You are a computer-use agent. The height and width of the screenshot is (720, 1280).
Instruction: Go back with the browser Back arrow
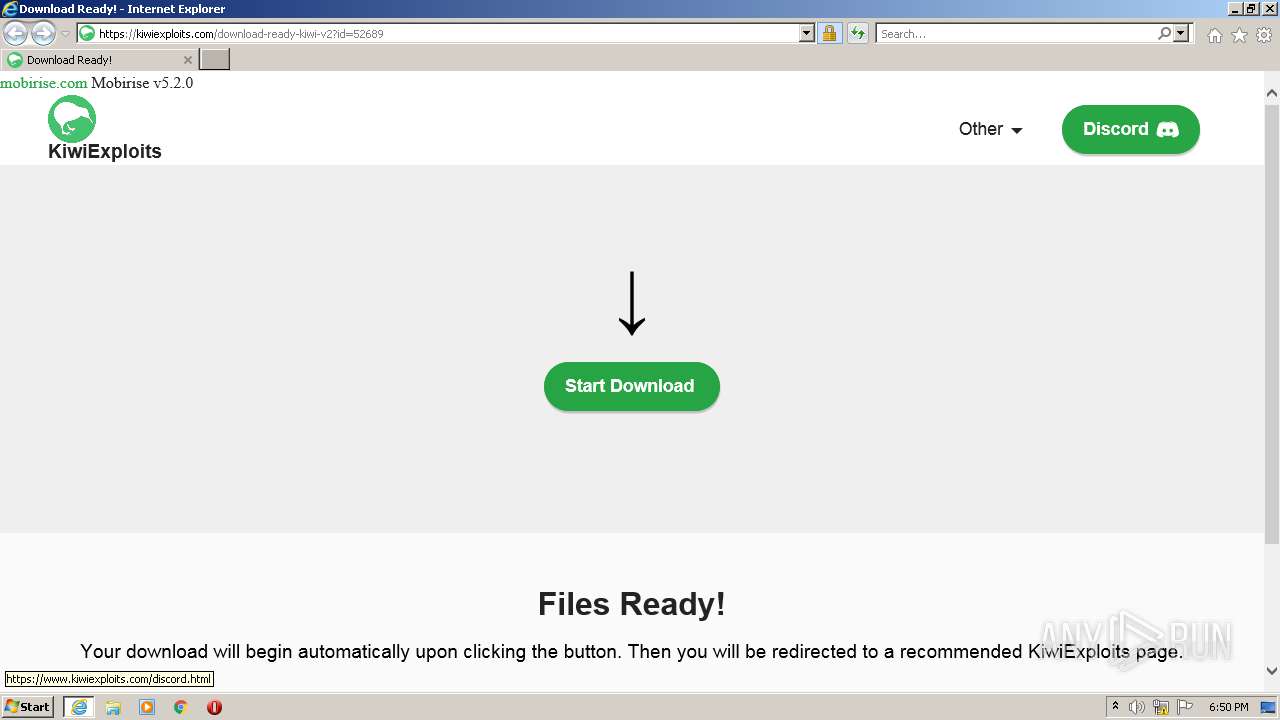coord(16,33)
